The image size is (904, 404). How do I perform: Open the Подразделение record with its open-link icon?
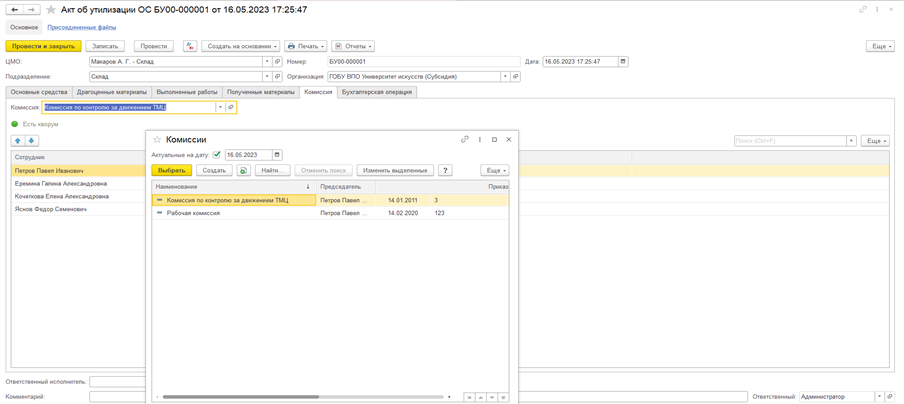tap(277, 76)
